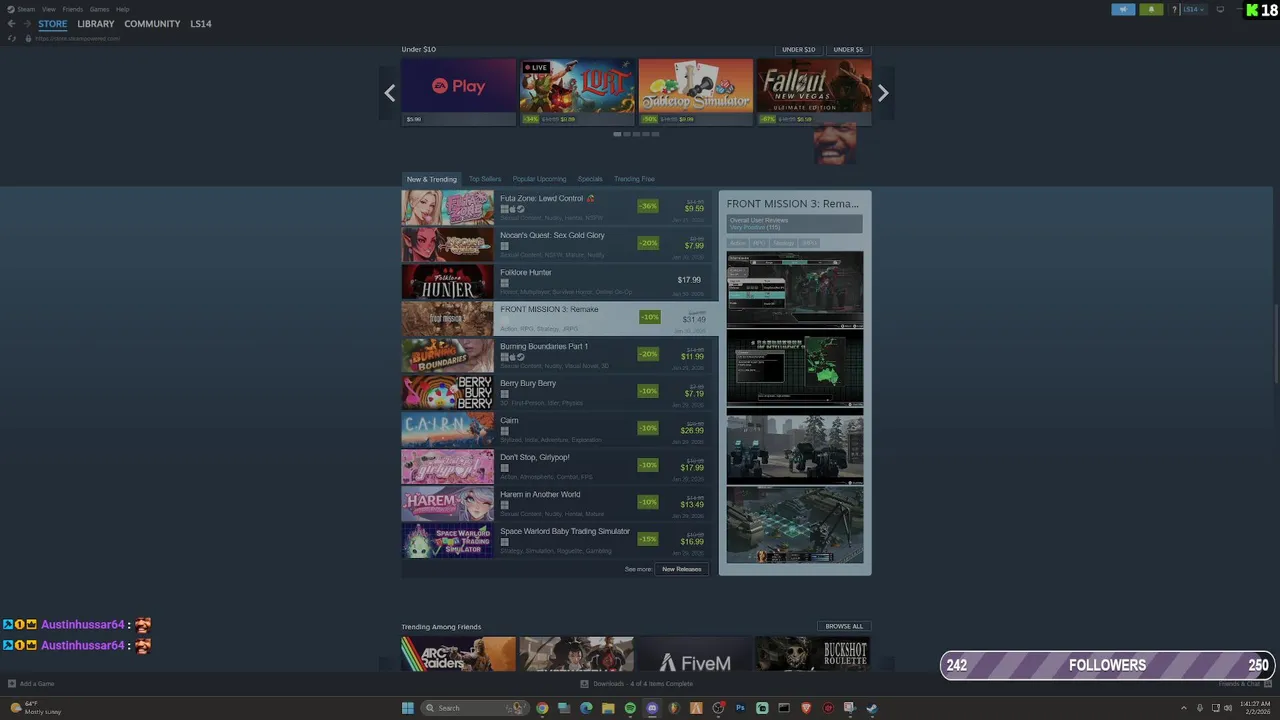The height and width of the screenshot is (720, 1280).
Task: Click Add a Game
Action: pos(31,684)
